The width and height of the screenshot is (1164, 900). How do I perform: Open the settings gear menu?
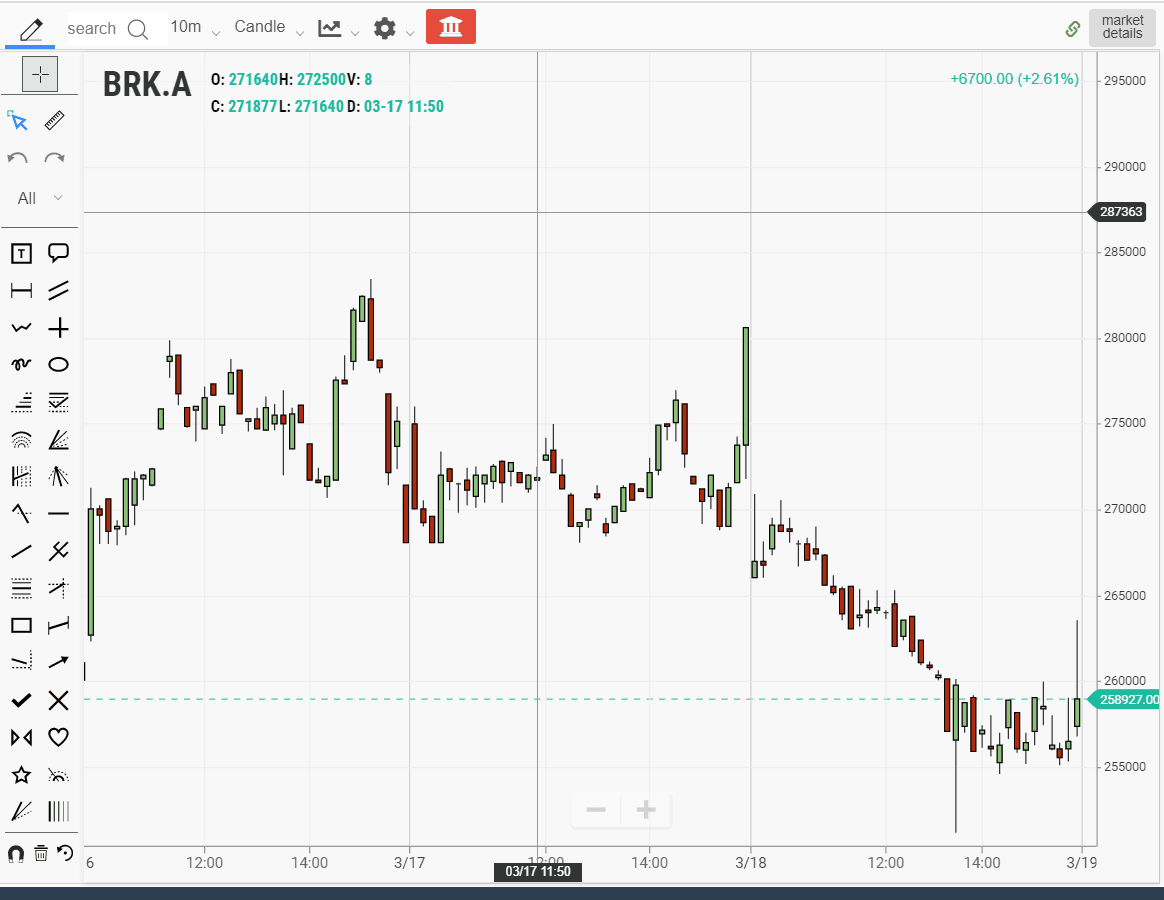pos(393,28)
